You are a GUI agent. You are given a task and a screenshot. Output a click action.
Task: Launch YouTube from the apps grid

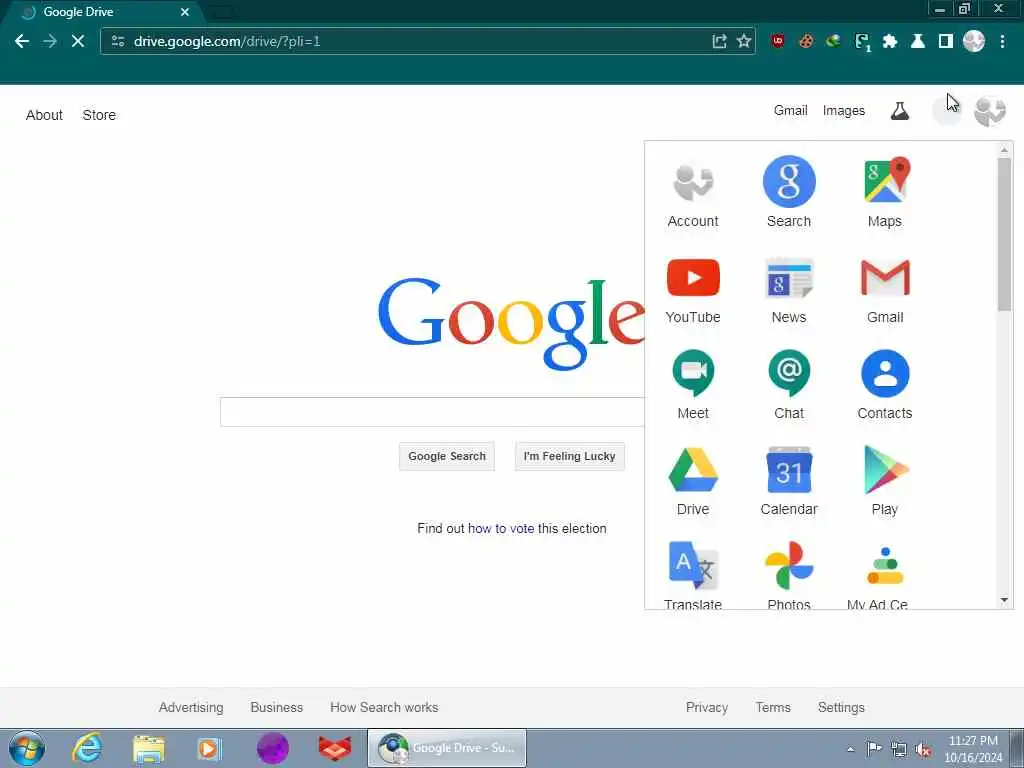693,290
